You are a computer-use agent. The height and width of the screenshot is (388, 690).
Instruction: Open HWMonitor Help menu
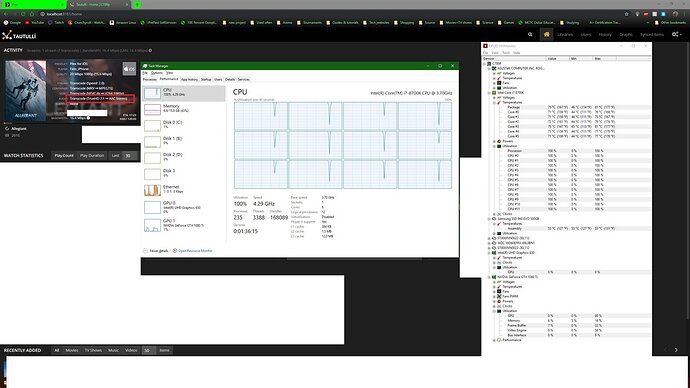pos(517,53)
